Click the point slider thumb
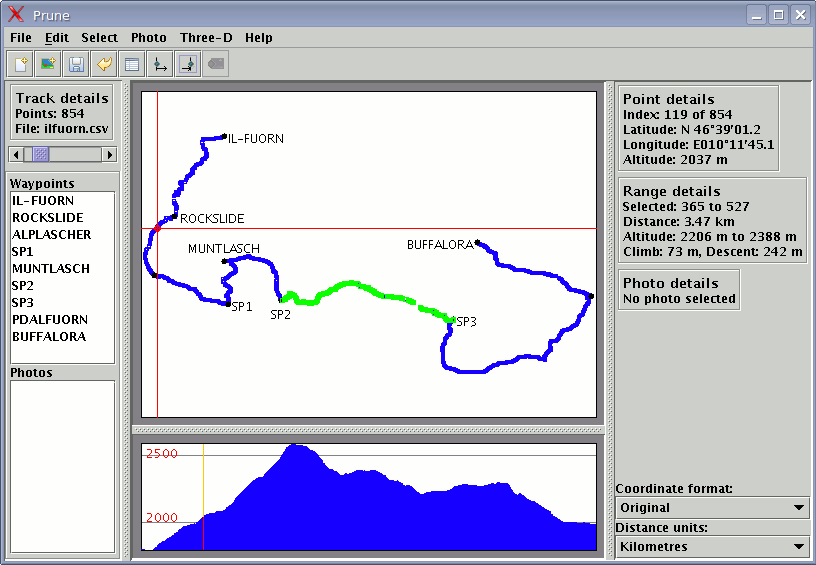Screen dimensions: 816x565 40,155
